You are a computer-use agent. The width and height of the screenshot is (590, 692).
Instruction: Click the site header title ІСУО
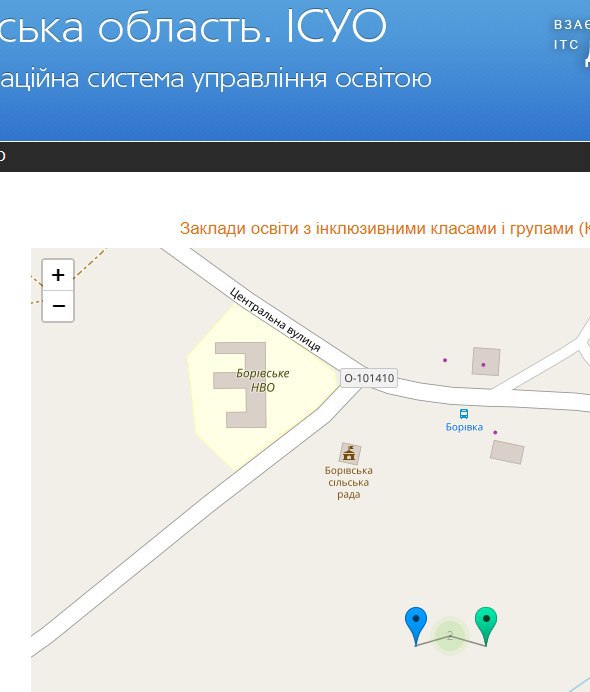337,26
